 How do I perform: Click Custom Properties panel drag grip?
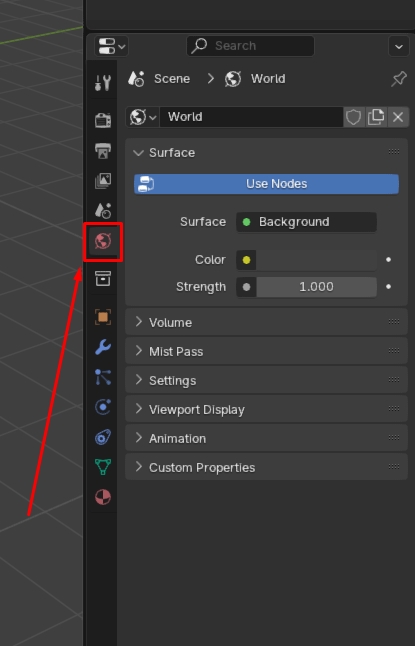[x=394, y=467]
